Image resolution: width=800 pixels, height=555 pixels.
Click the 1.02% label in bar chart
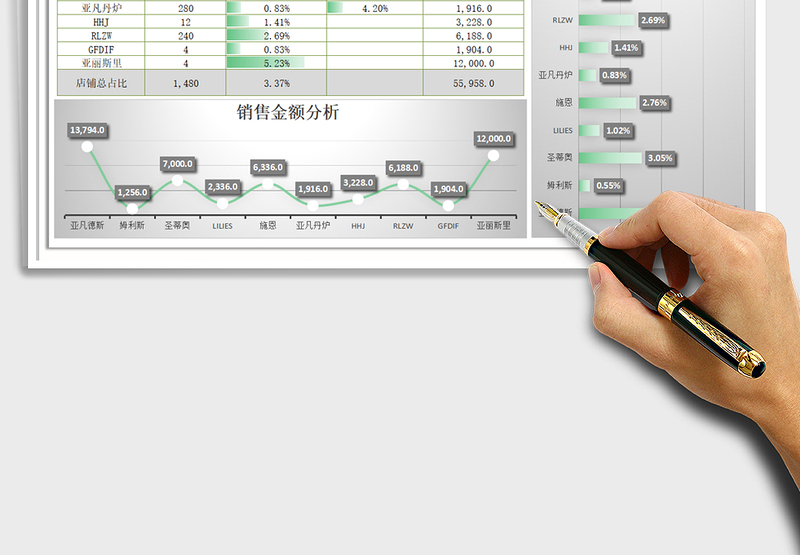[618, 131]
